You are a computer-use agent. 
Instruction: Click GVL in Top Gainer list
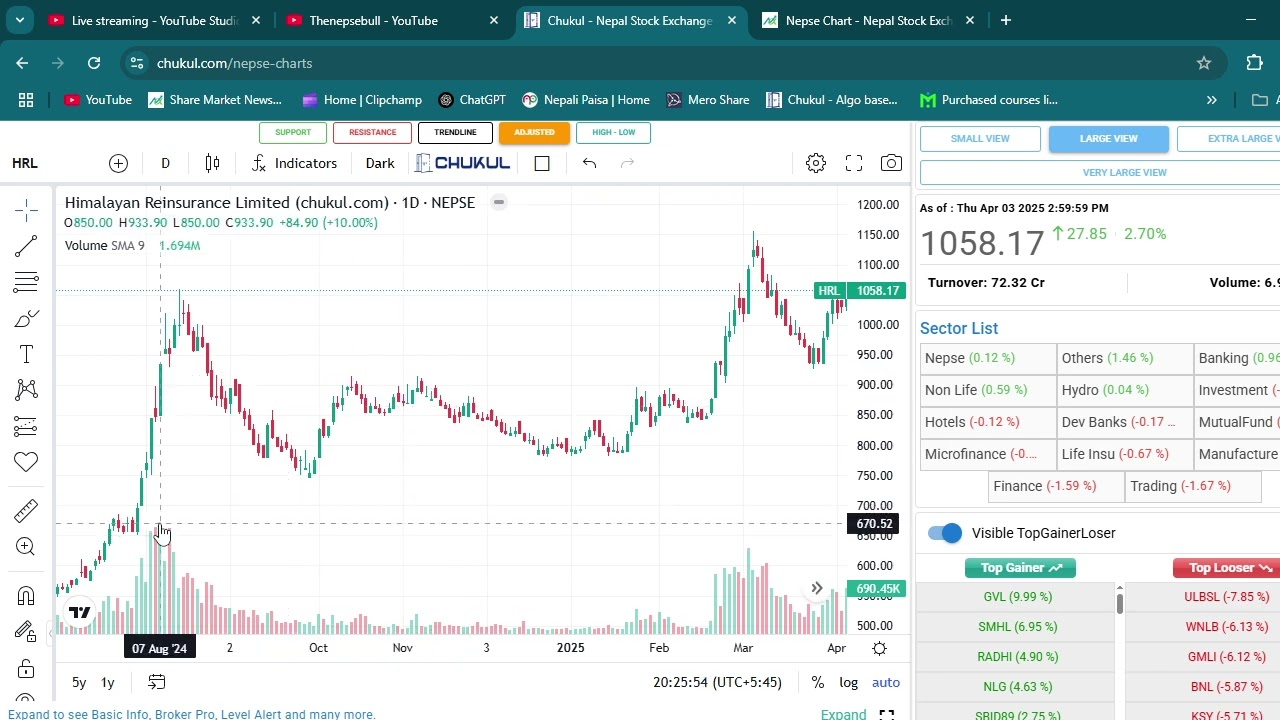pyautogui.click(x=1017, y=597)
